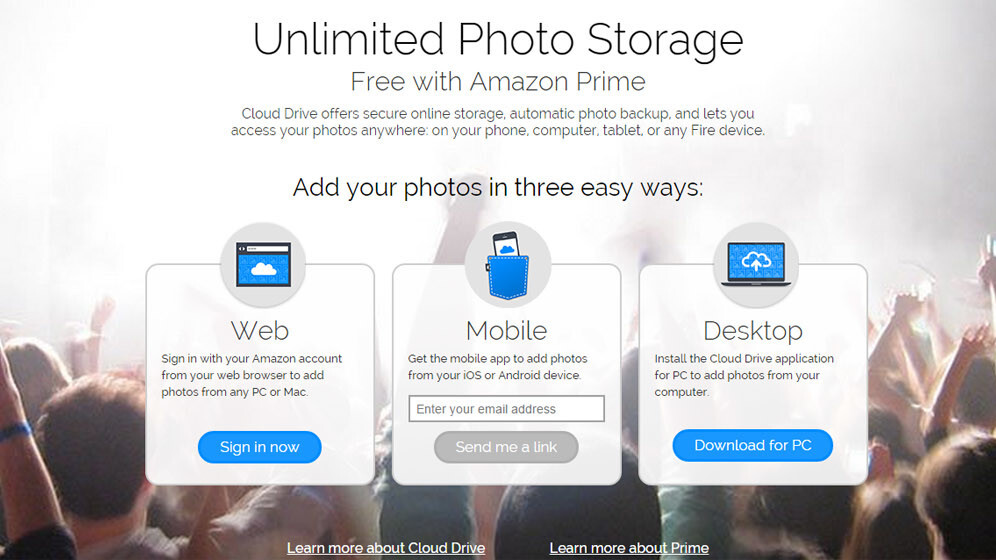
Task: Click the Free with Amazon Prime subtitle
Action: pos(498,81)
